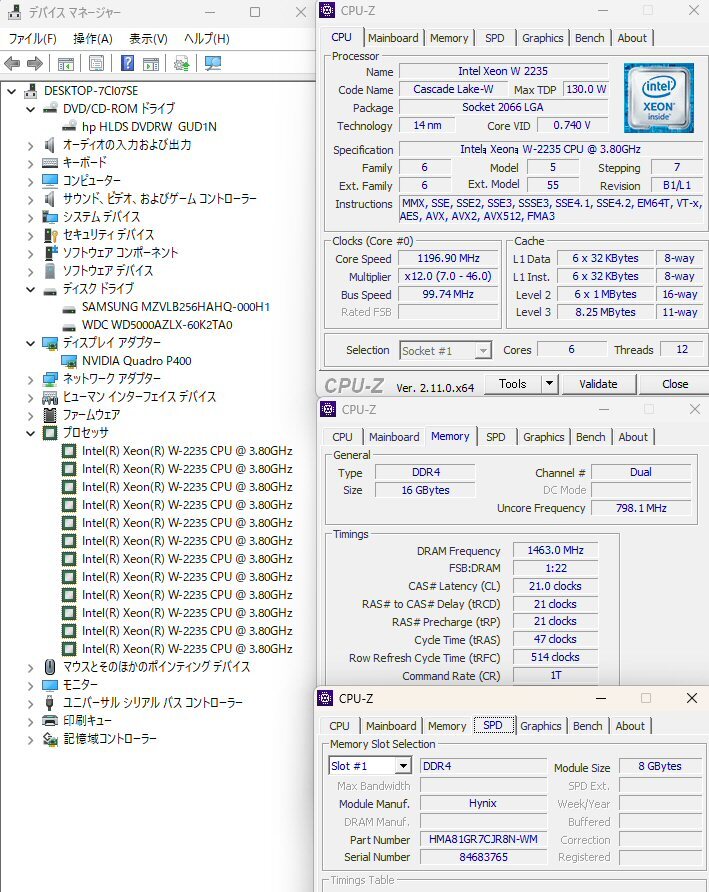Select the DRAM Frequency value 1463.0 MHz
Viewport: 709px width, 892px height.
click(555, 550)
